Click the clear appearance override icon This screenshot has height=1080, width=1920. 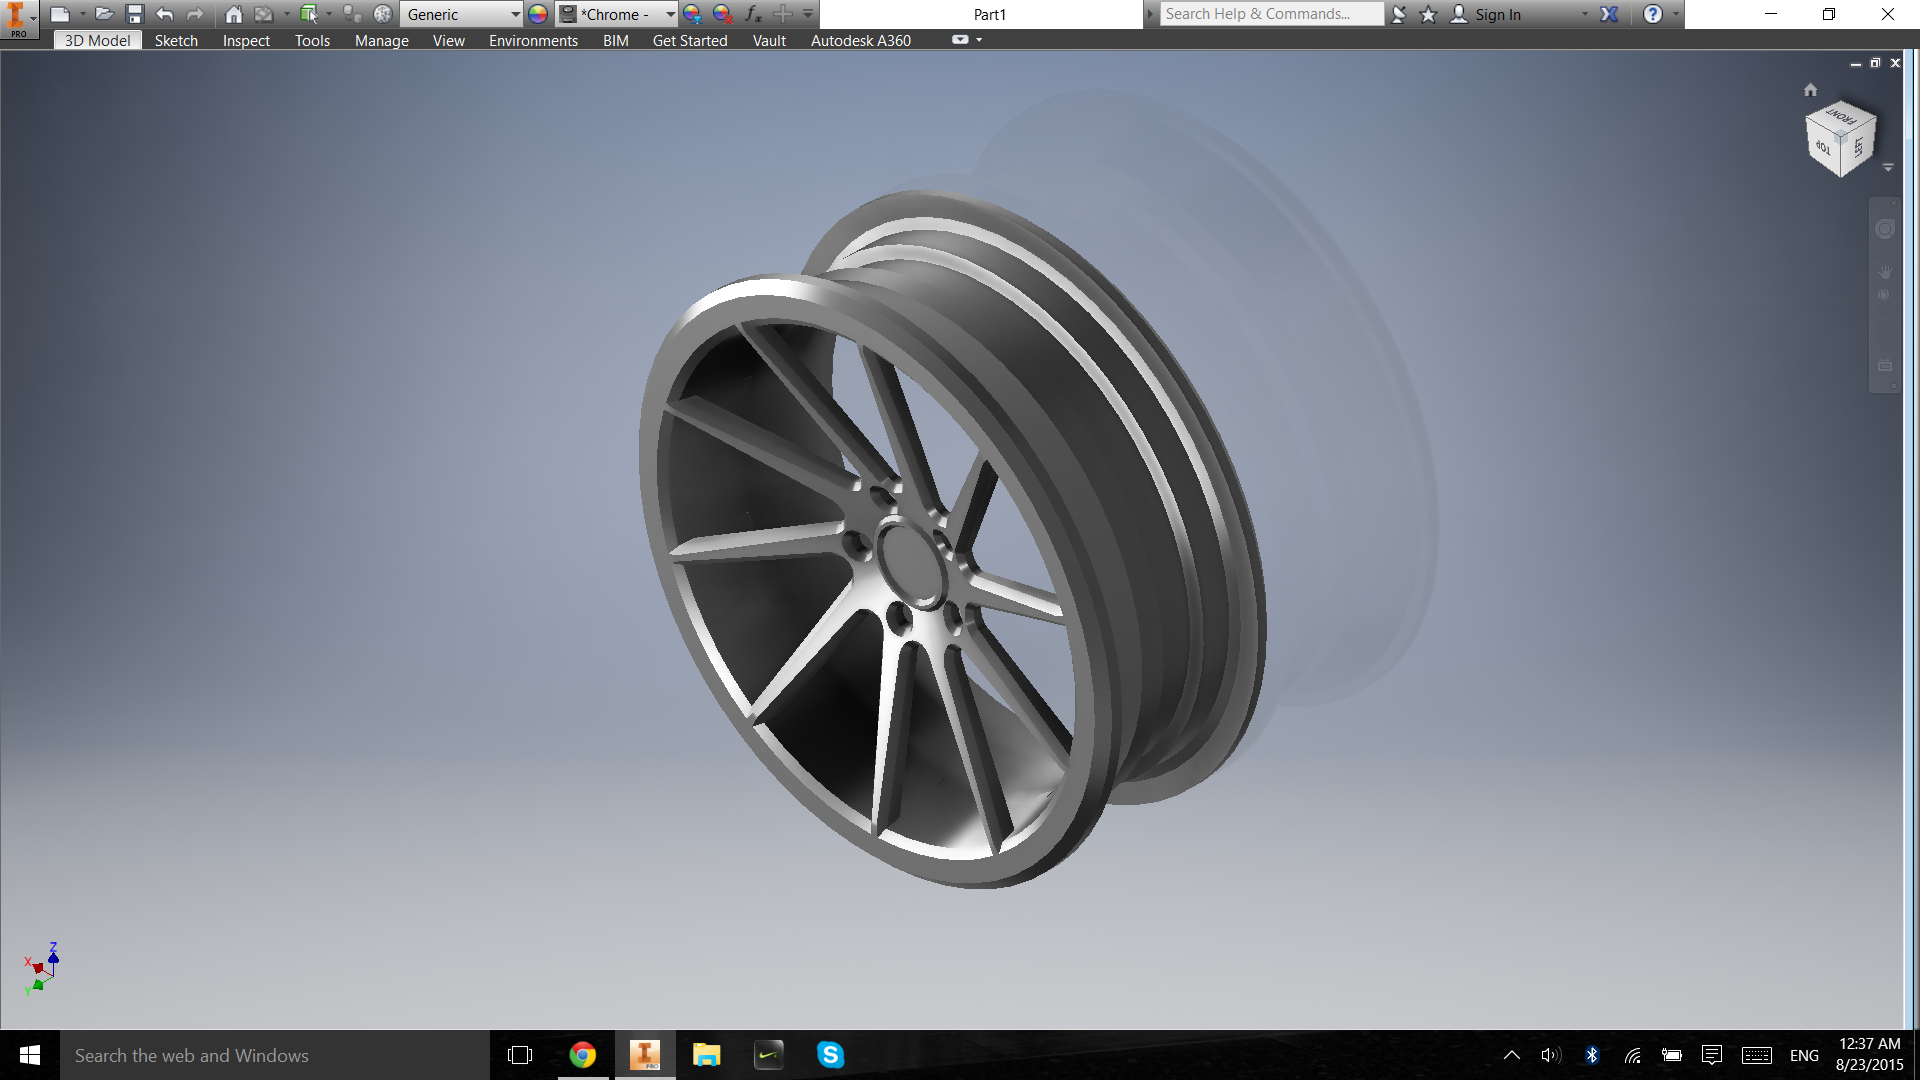point(722,14)
